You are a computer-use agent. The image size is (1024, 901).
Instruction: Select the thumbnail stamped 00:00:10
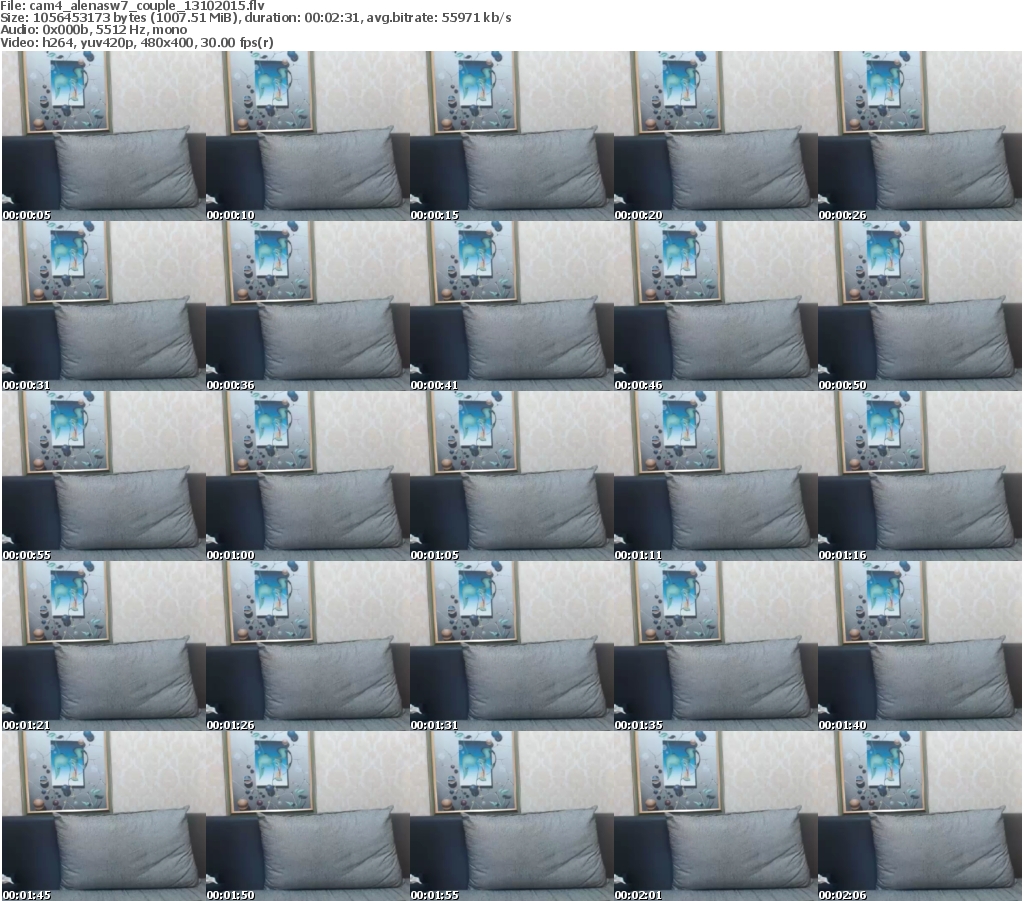point(308,136)
